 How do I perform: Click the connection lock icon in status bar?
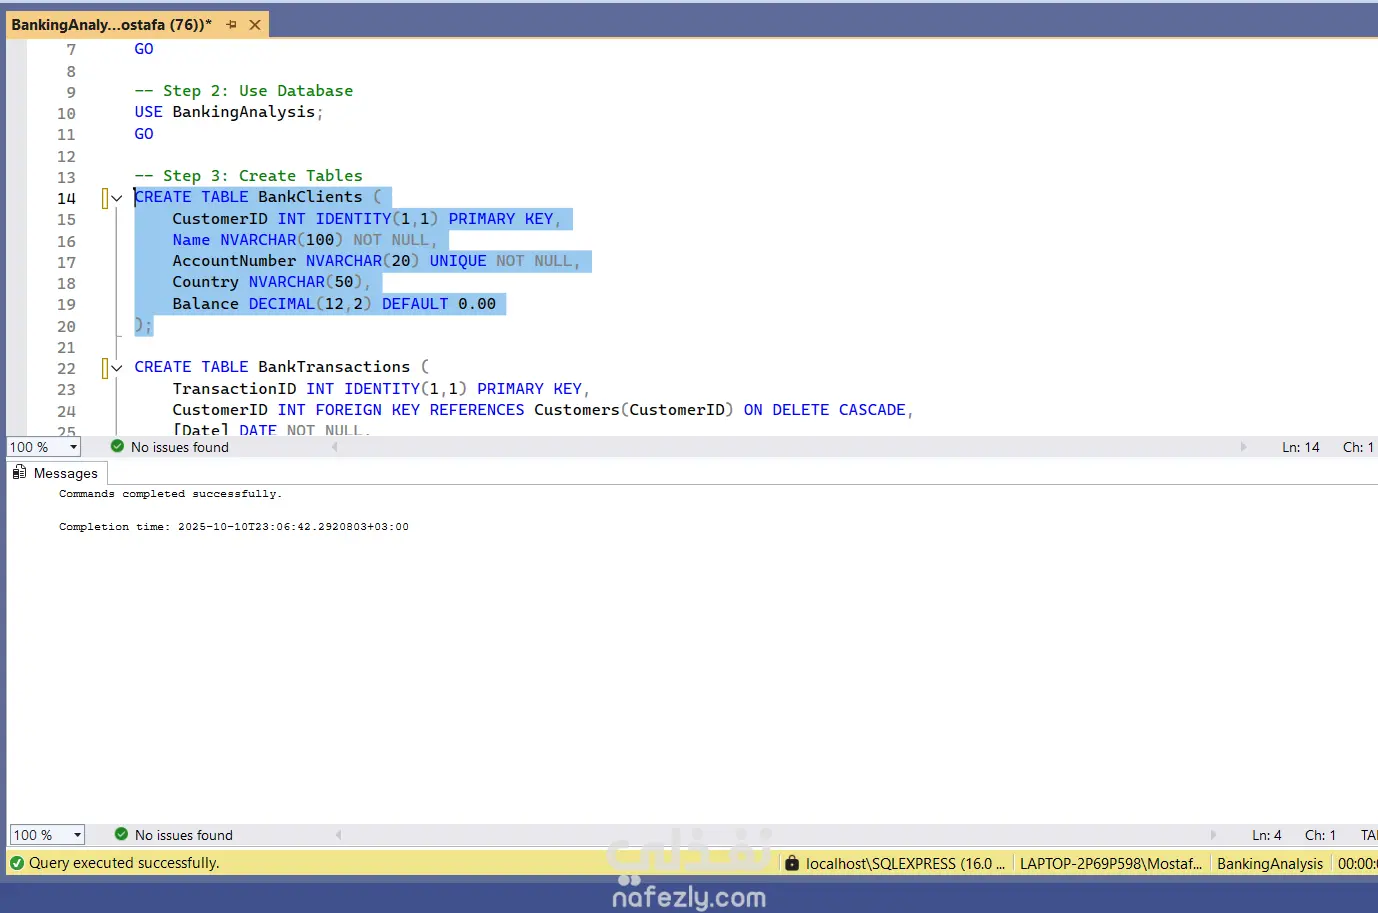tap(792, 863)
